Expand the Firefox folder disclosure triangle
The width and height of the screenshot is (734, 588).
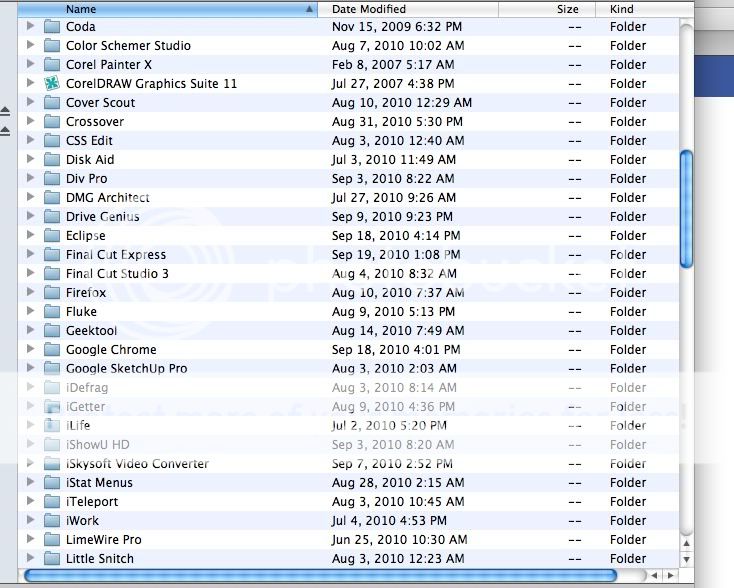(30, 292)
